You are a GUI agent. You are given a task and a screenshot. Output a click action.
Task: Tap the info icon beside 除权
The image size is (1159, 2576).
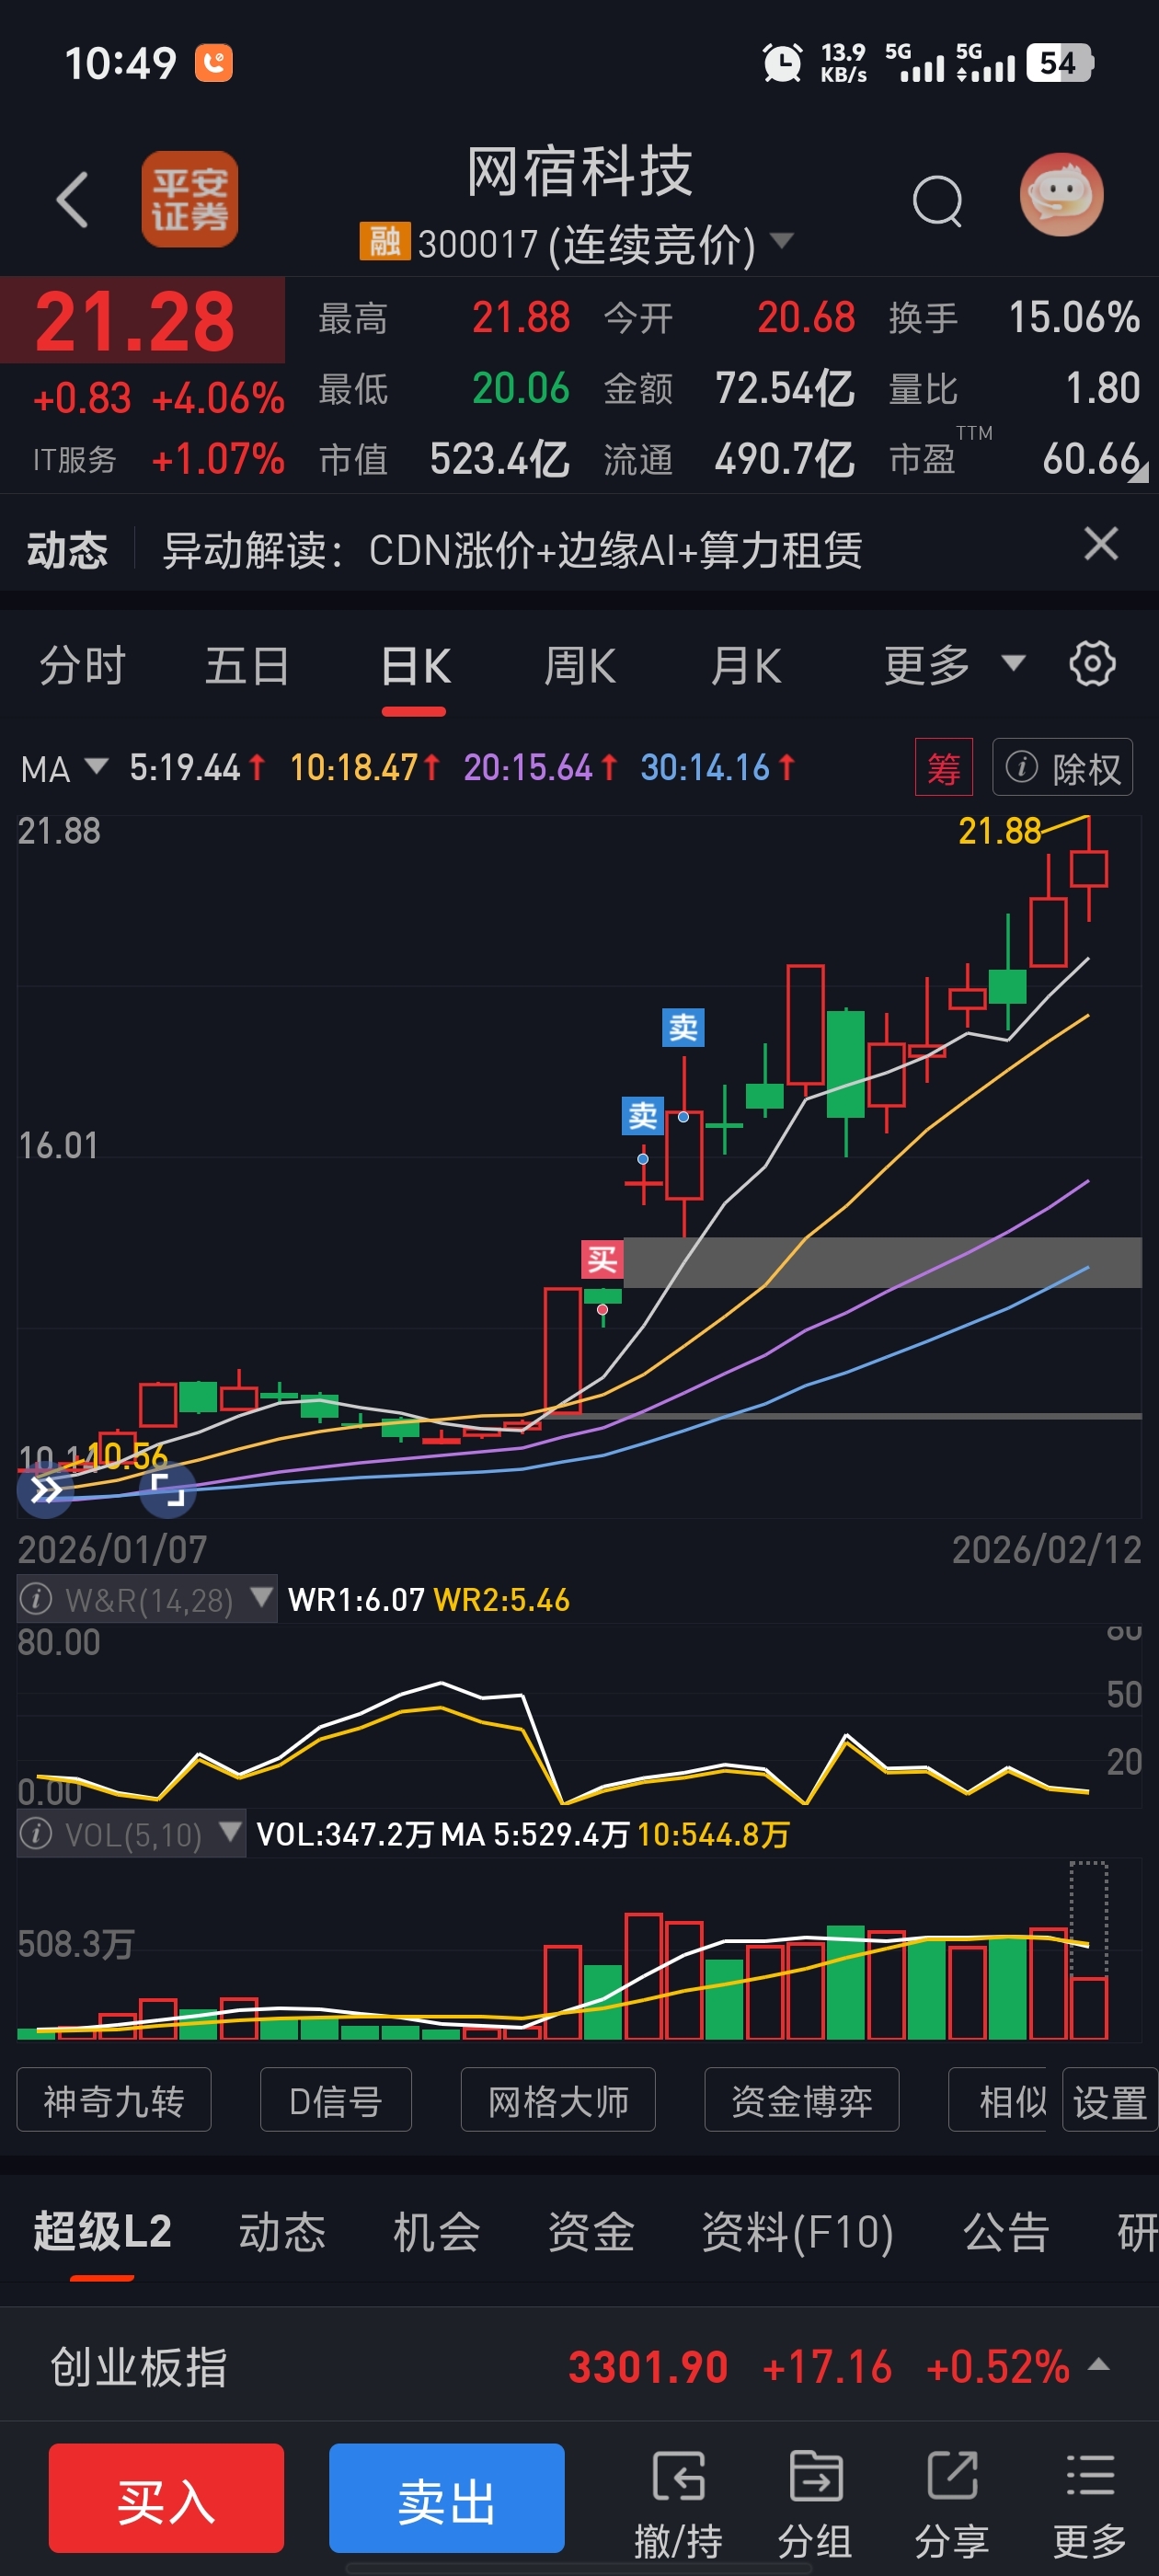point(1021,768)
